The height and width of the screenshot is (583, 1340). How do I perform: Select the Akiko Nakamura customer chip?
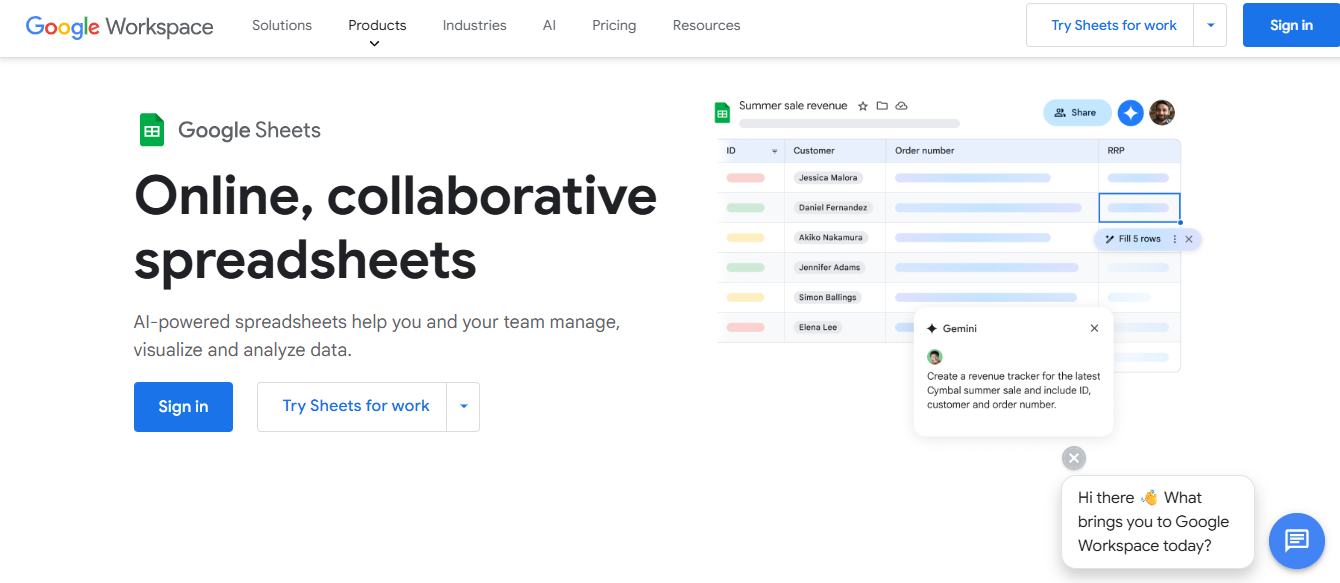point(830,238)
